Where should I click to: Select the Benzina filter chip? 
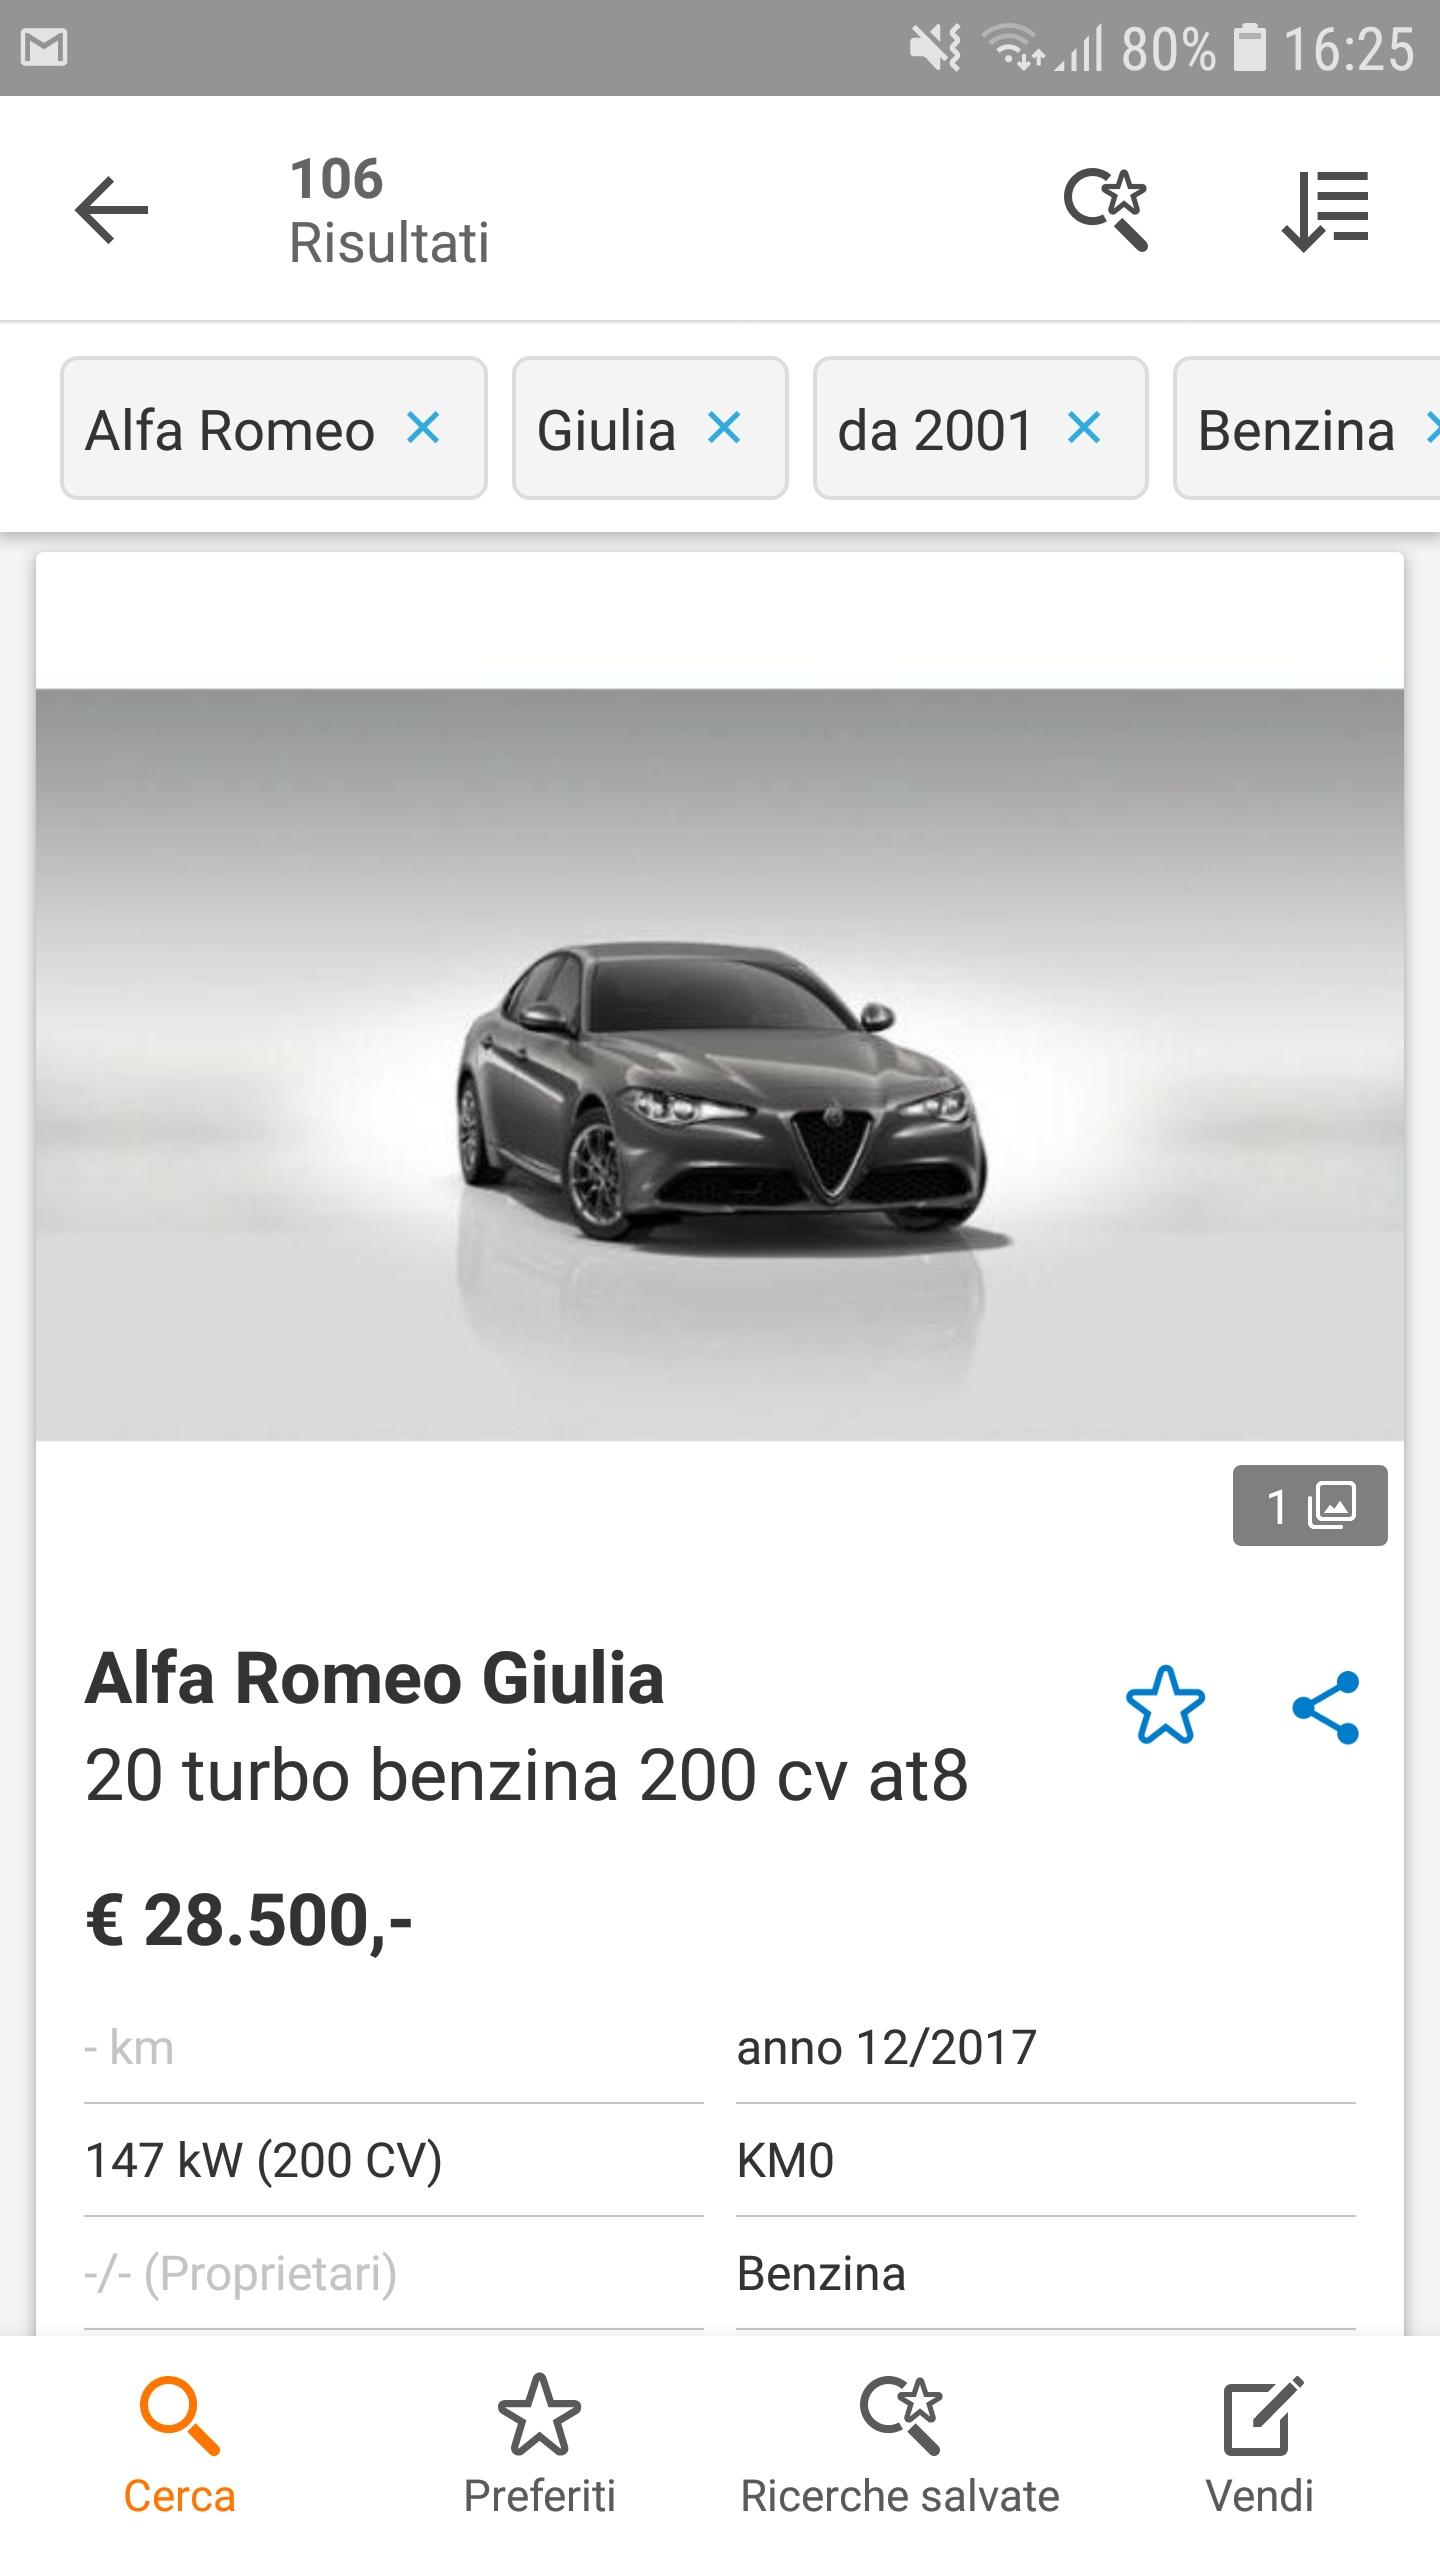pyautogui.click(x=1307, y=428)
